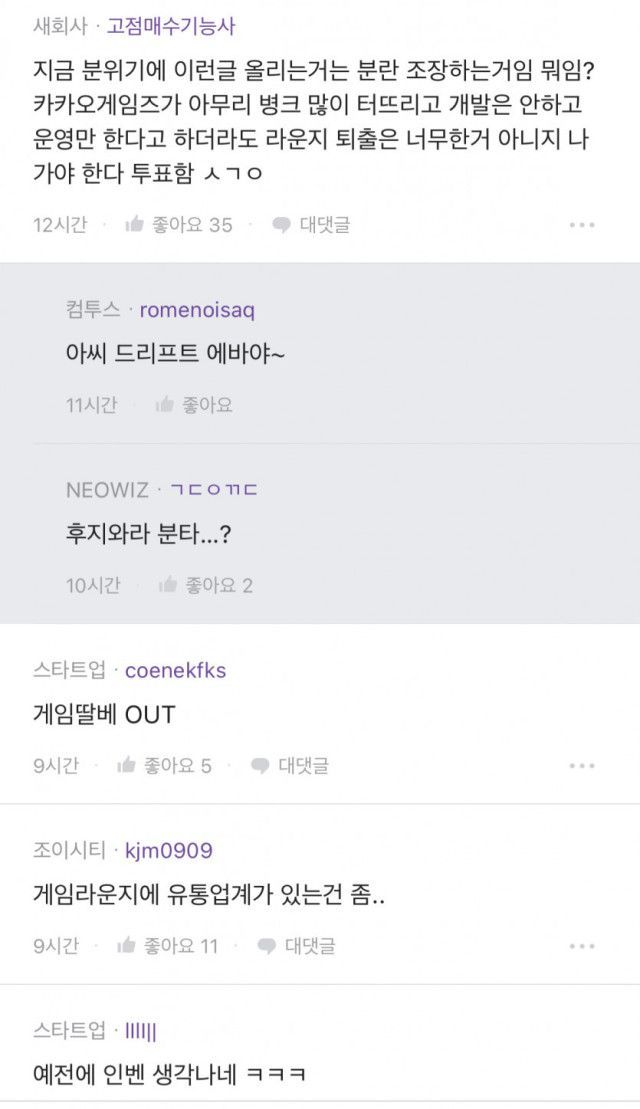Open the IIIIII user profile from 스타트업
This screenshot has height=1109, width=640.
point(140,1031)
